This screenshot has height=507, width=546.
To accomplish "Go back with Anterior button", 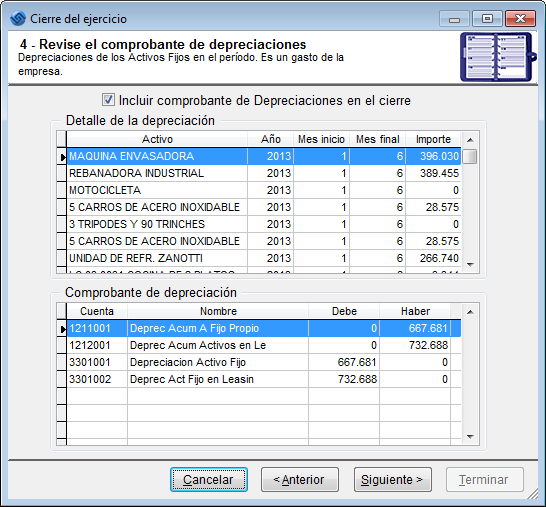I will coord(300,479).
